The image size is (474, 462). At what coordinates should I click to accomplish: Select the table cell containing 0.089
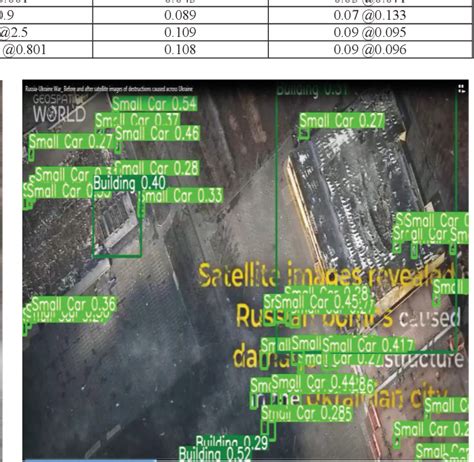(x=180, y=15)
